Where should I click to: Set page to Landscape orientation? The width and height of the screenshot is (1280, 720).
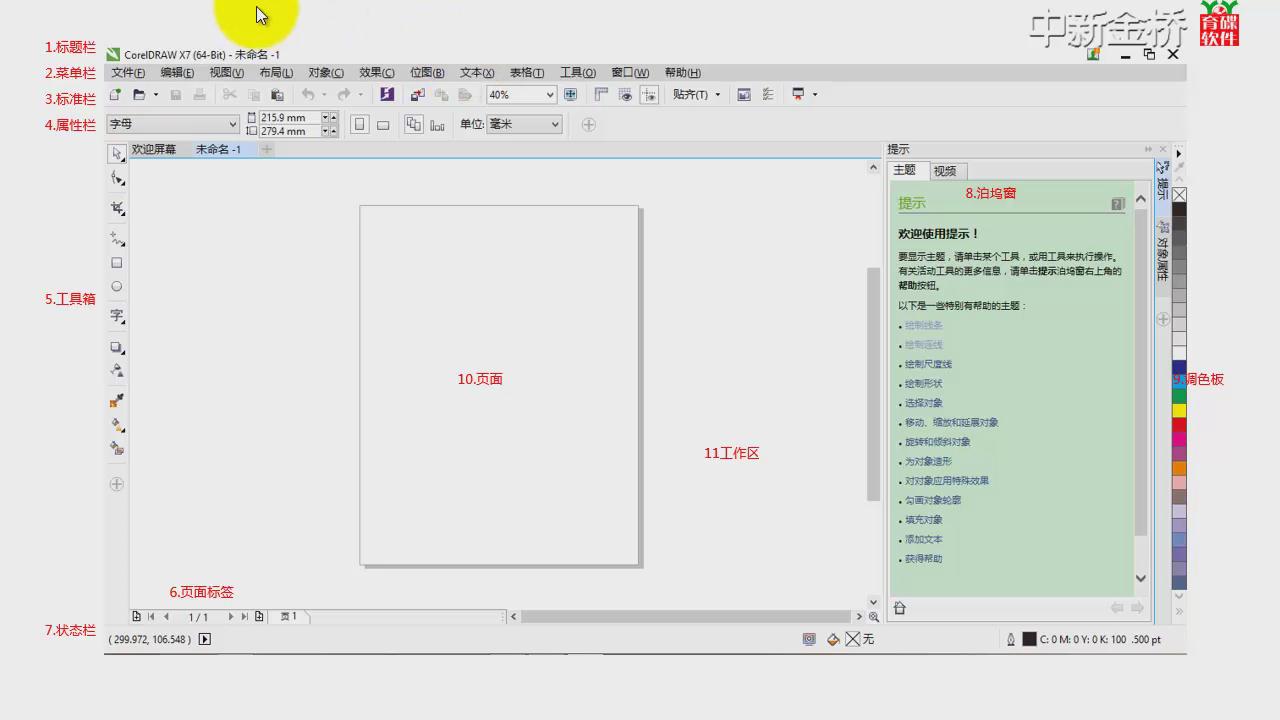pos(383,124)
